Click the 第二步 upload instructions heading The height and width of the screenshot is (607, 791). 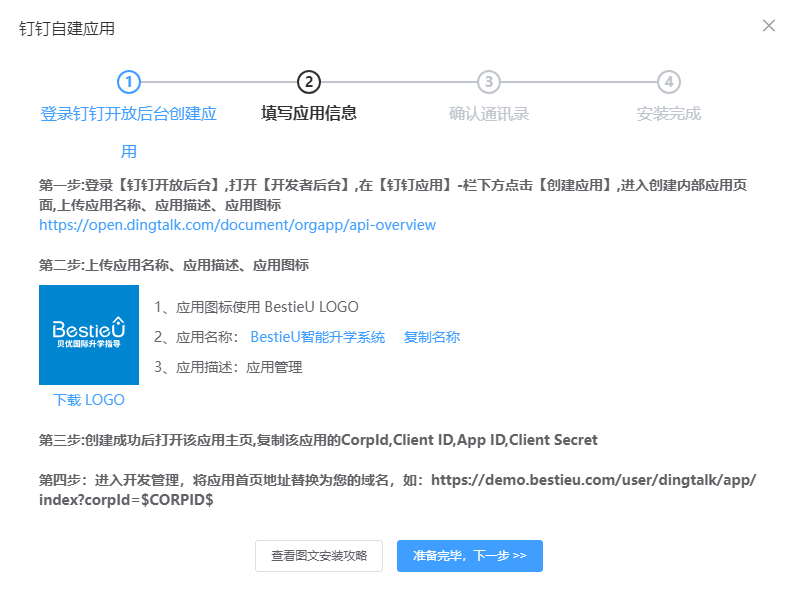174,265
